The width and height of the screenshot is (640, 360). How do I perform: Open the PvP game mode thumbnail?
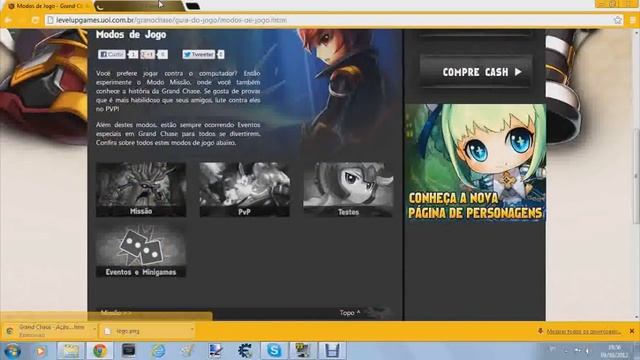point(244,189)
